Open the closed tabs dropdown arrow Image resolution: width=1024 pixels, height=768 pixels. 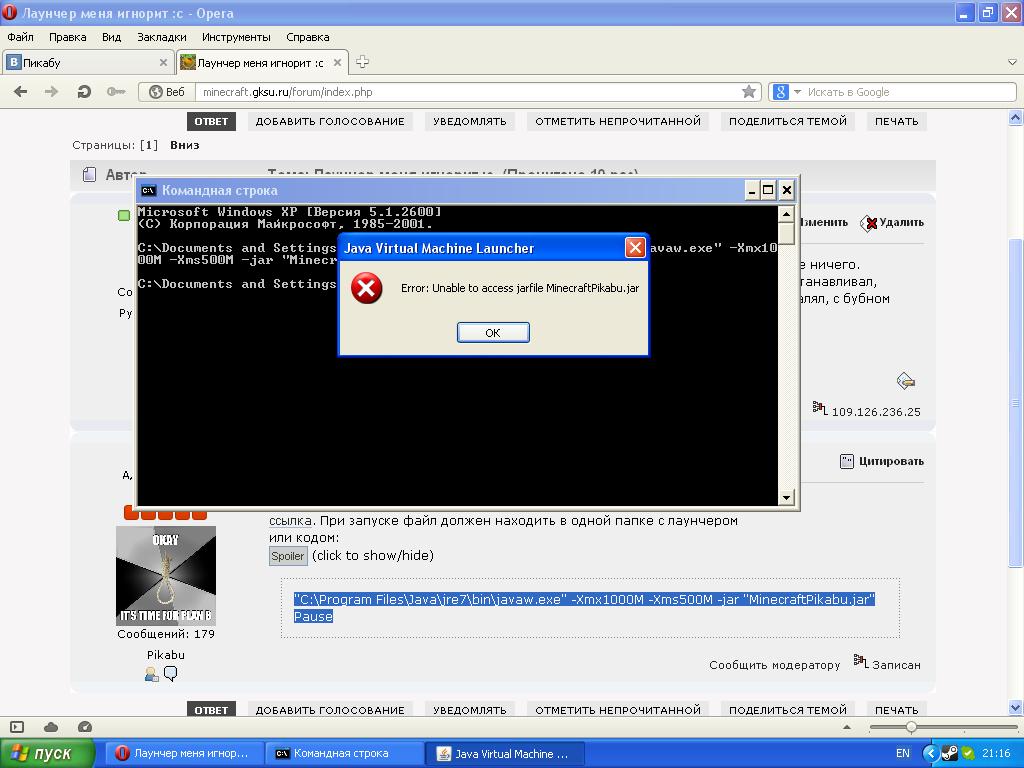coord(1012,63)
